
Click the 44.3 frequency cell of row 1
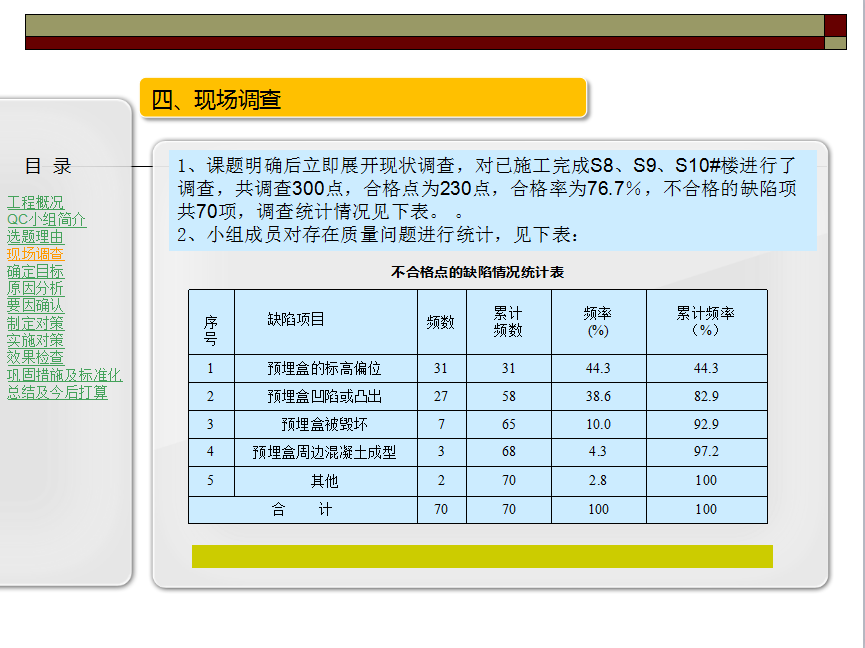(598, 368)
